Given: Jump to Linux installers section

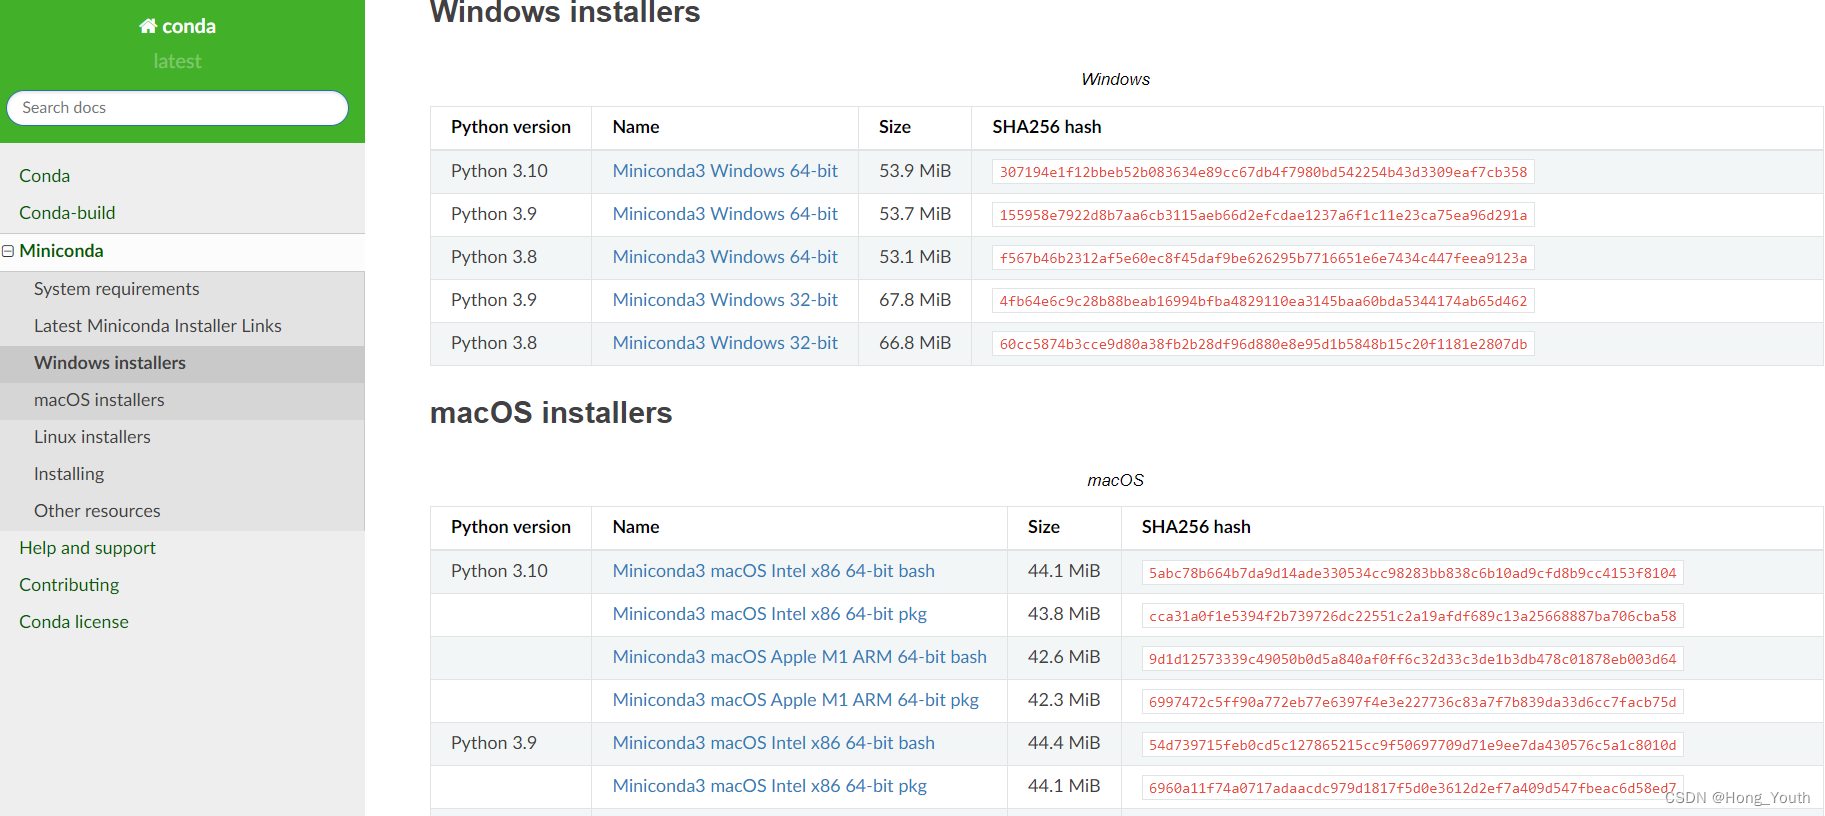Looking at the screenshot, I should [x=92, y=437].
